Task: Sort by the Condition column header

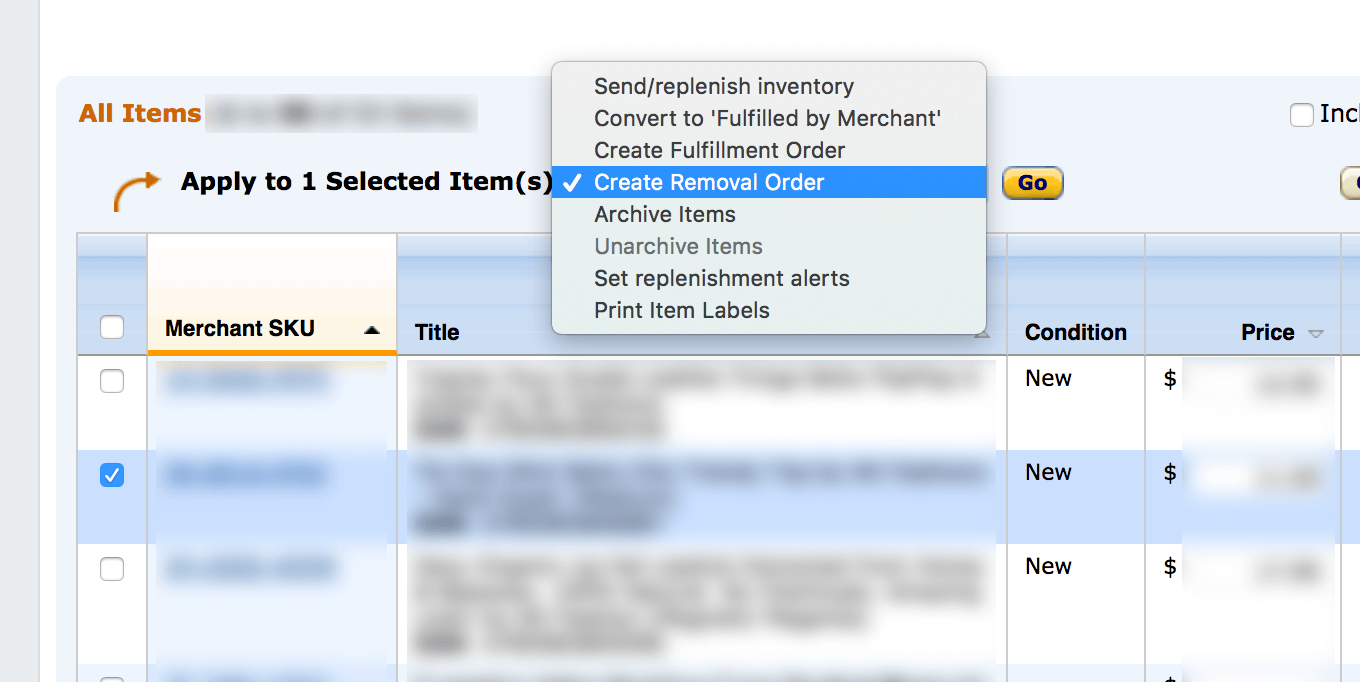Action: click(x=1076, y=332)
